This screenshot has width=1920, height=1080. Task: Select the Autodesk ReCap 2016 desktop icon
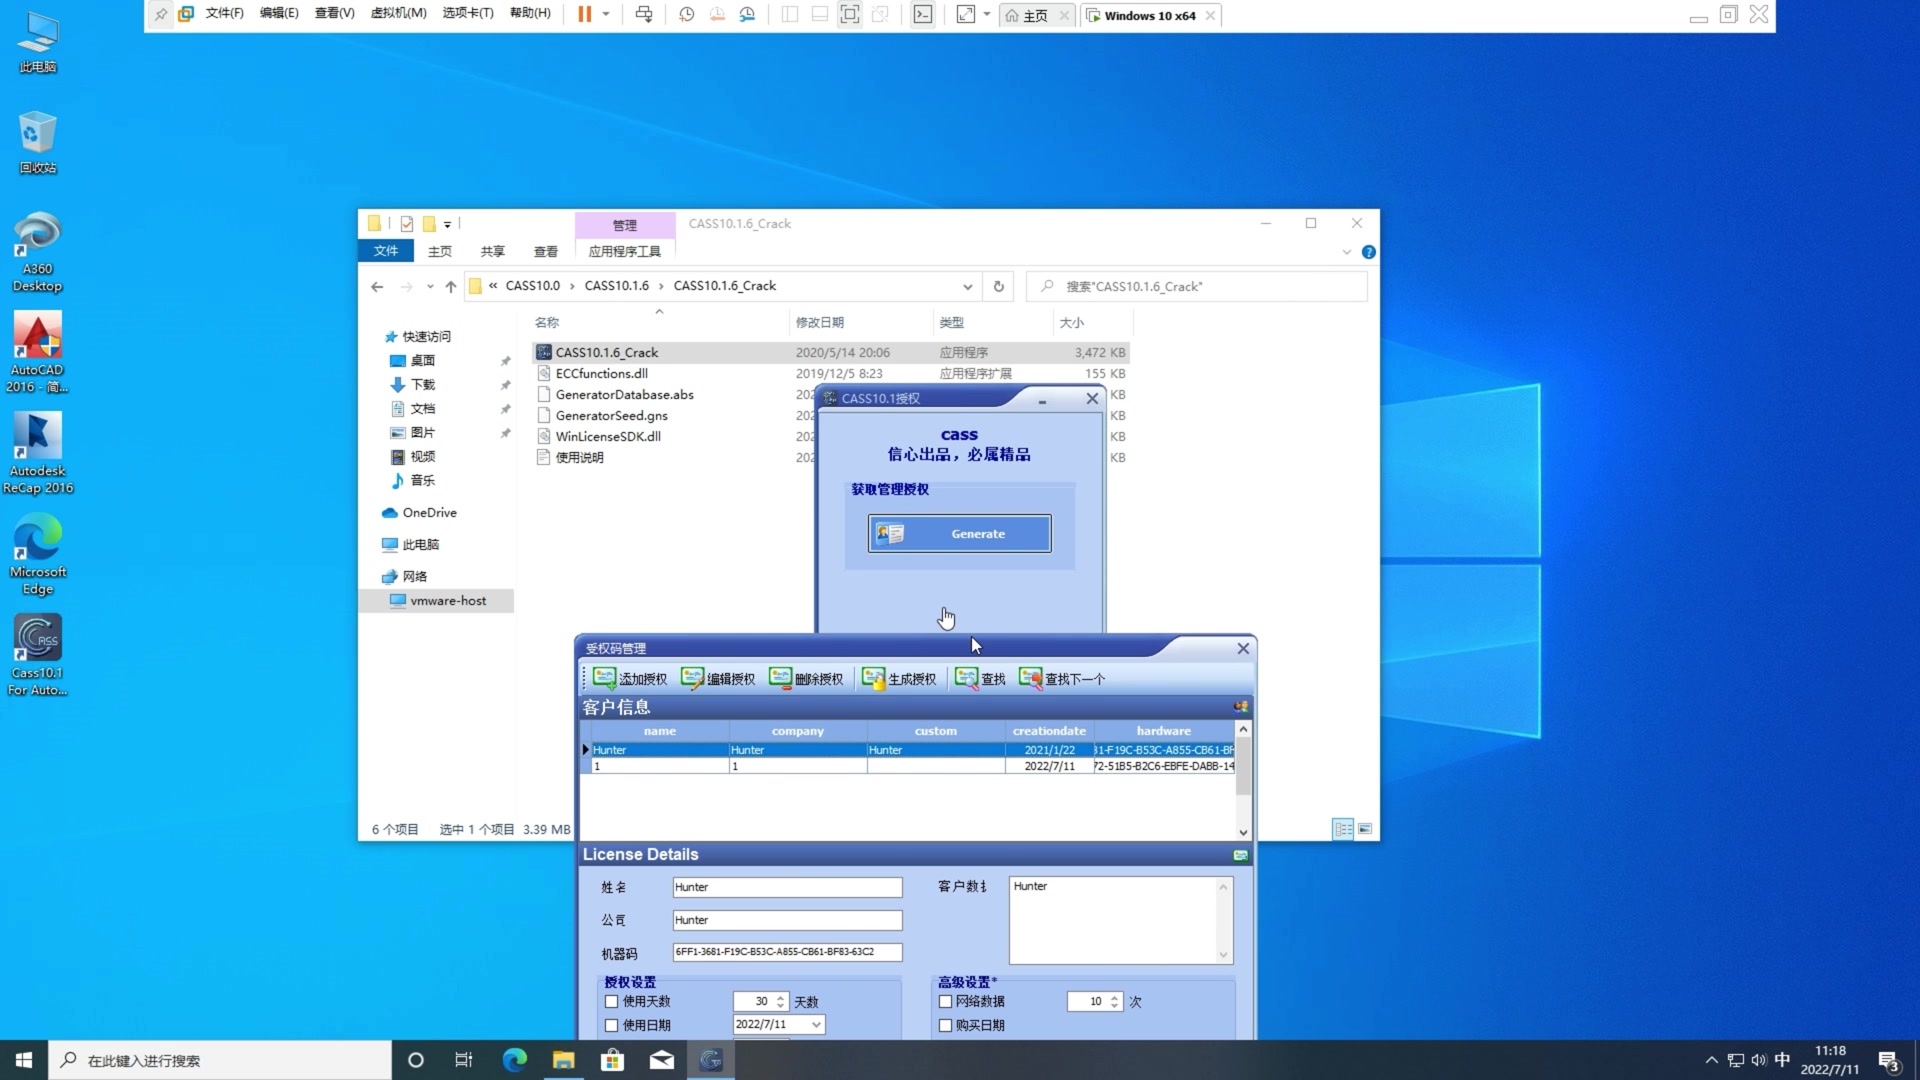38,453
